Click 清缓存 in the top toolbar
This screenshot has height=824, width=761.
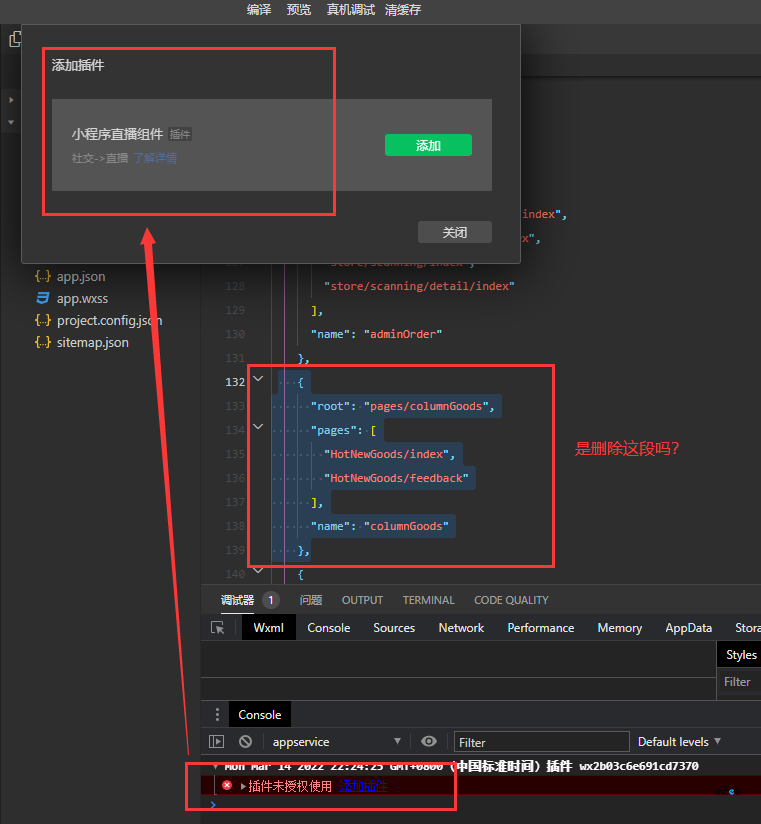(x=403, y=9)
